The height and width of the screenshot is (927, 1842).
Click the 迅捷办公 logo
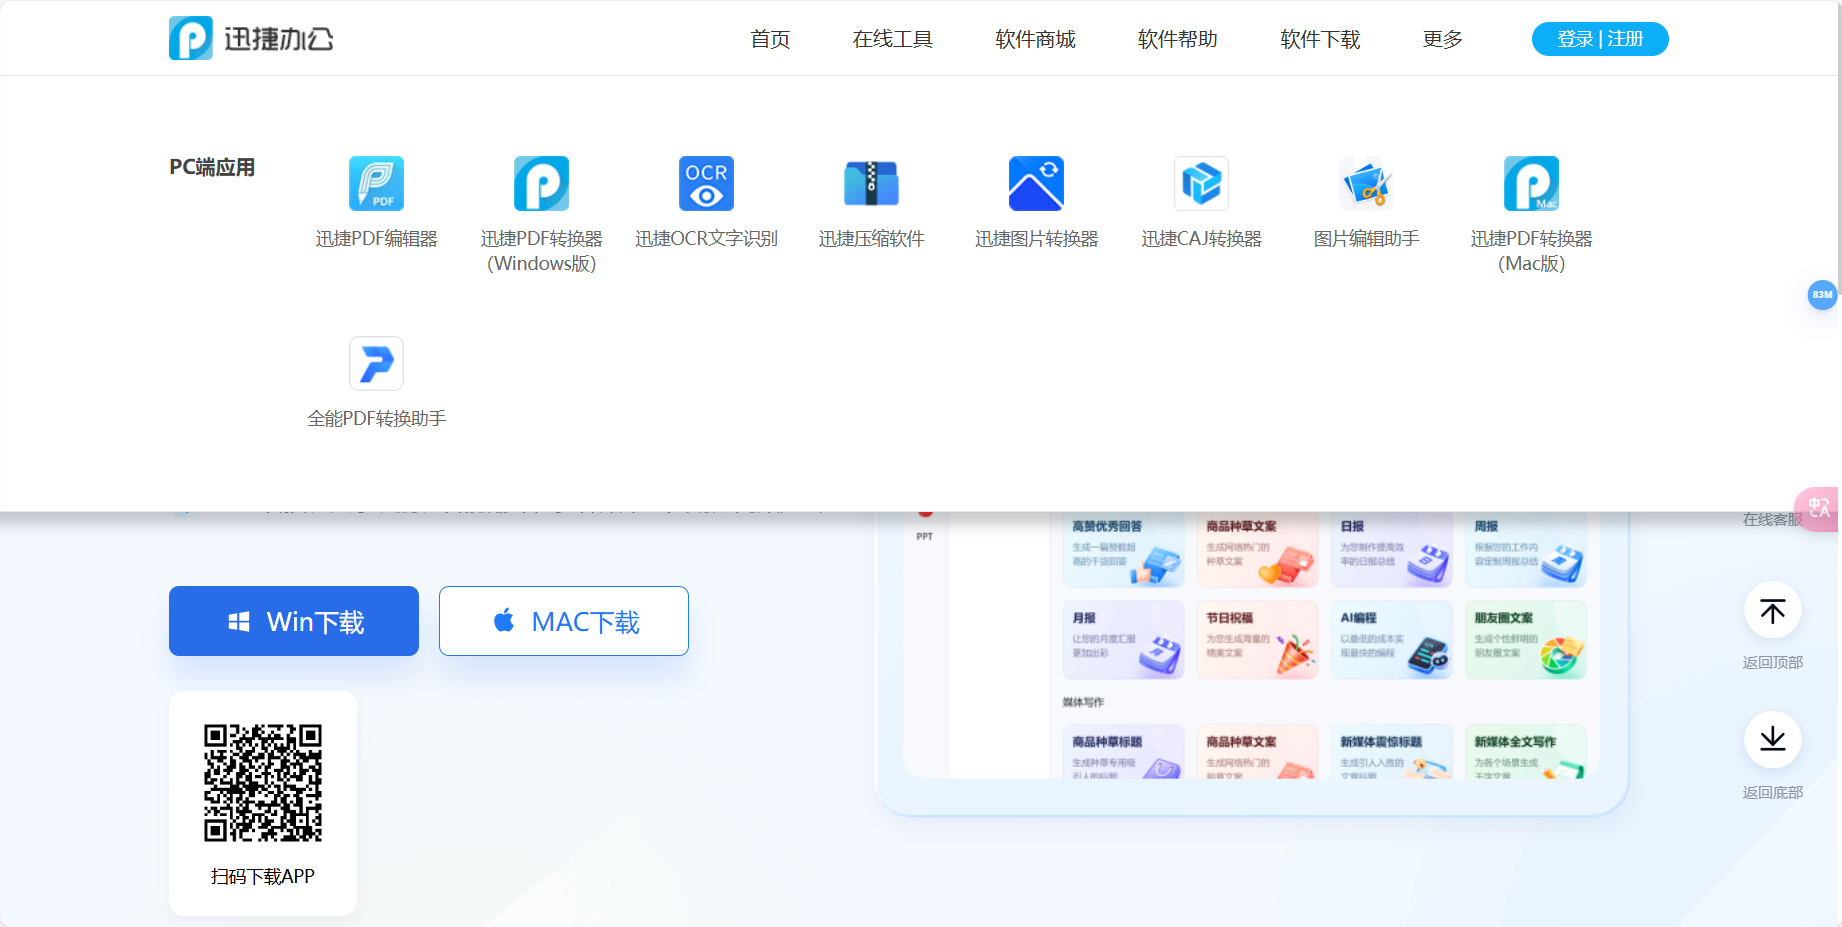(x=251, y=39)
